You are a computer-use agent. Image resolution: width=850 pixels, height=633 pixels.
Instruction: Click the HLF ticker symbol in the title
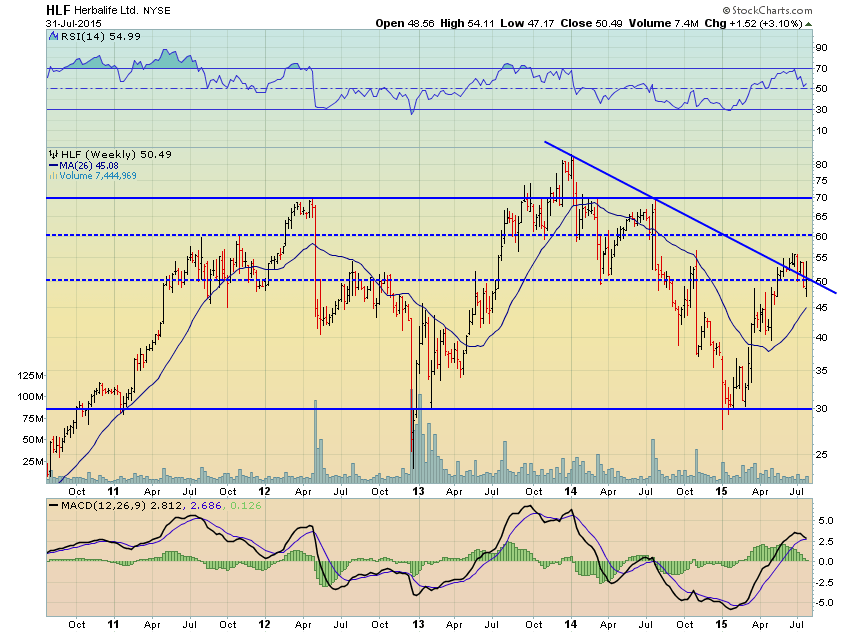[x=58, y=10]
